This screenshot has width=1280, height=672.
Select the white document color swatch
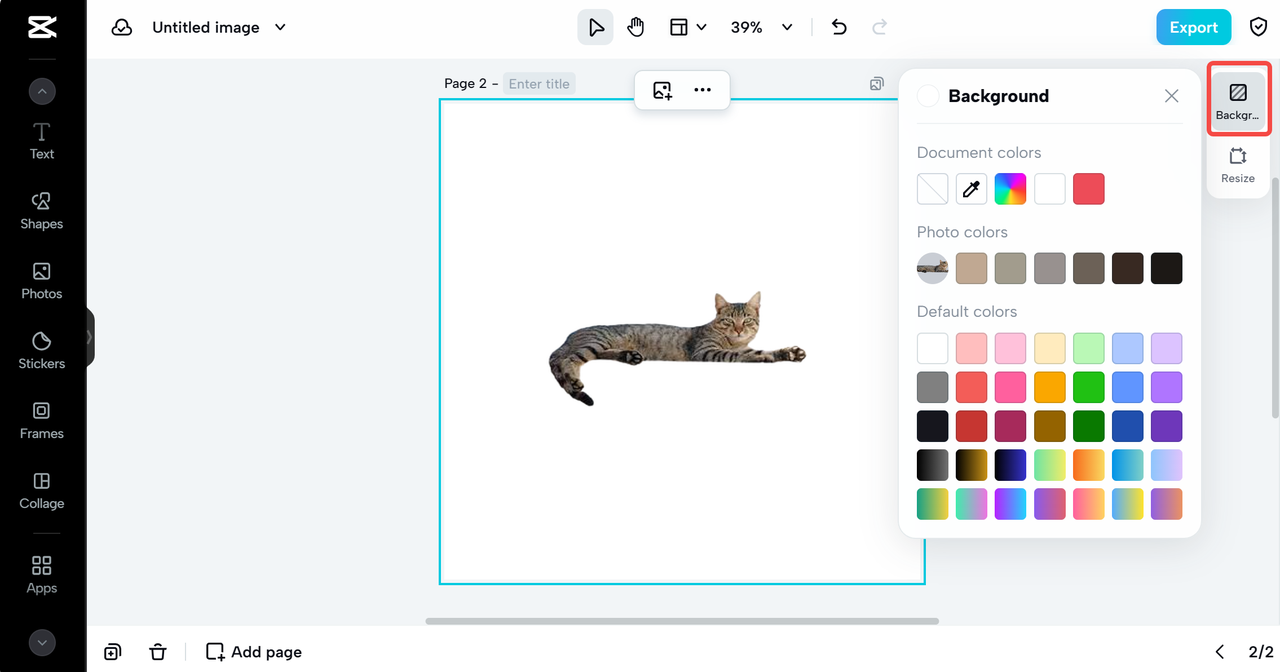click(1049, 189)
